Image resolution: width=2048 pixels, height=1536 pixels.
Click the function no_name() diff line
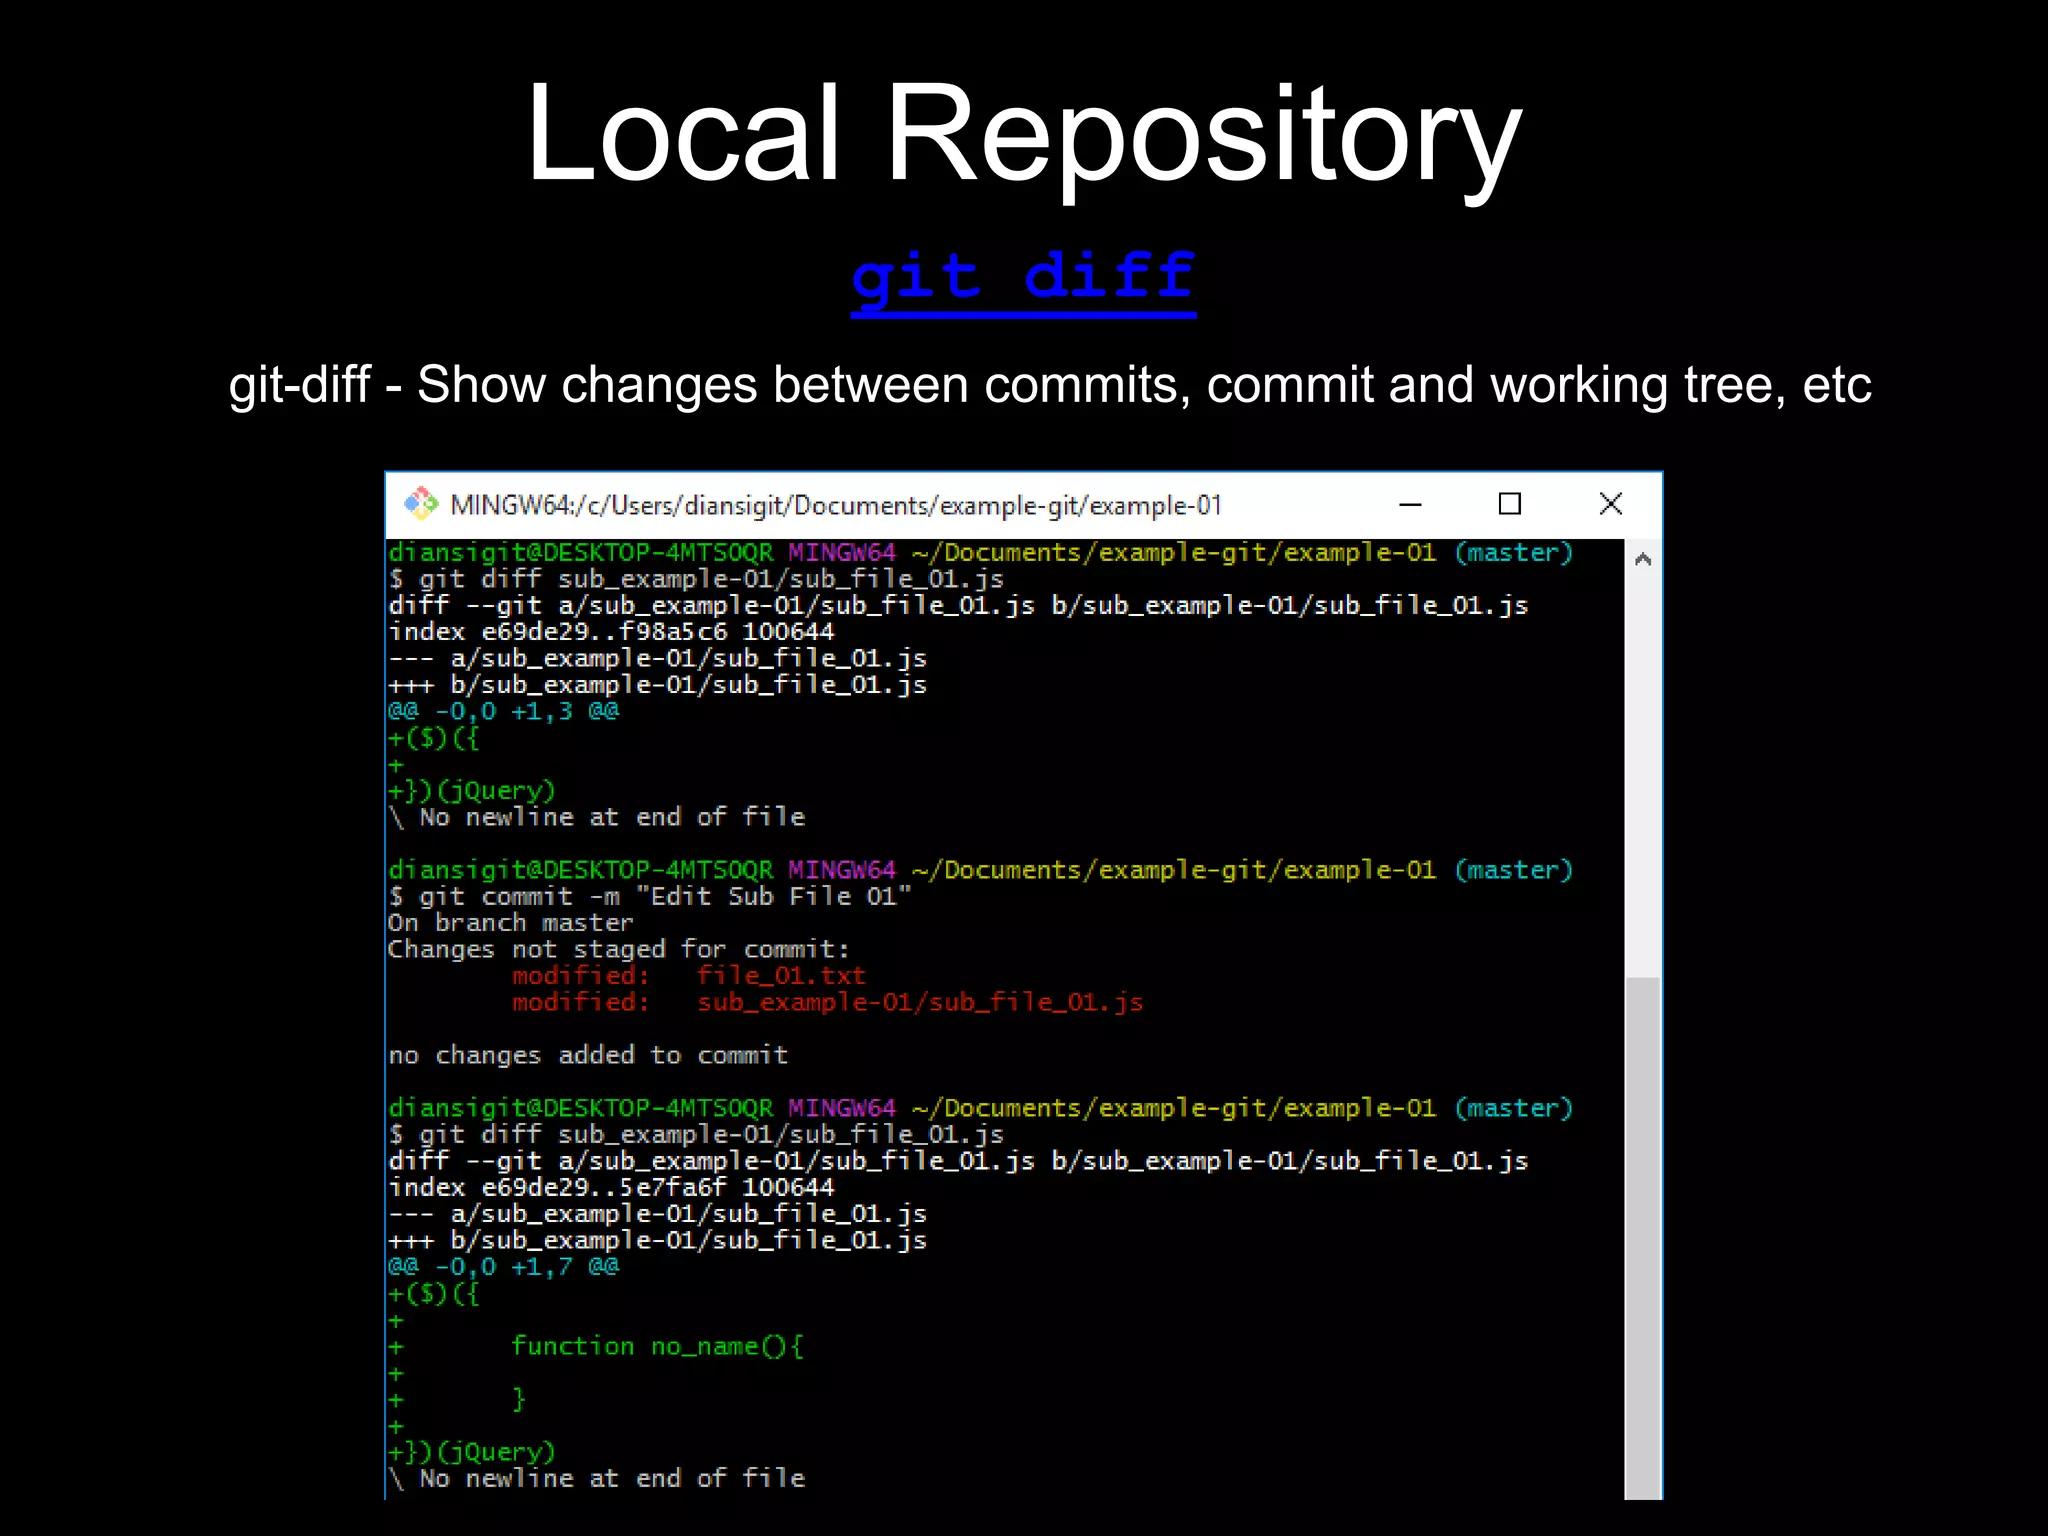click(x=656, y=1346)
